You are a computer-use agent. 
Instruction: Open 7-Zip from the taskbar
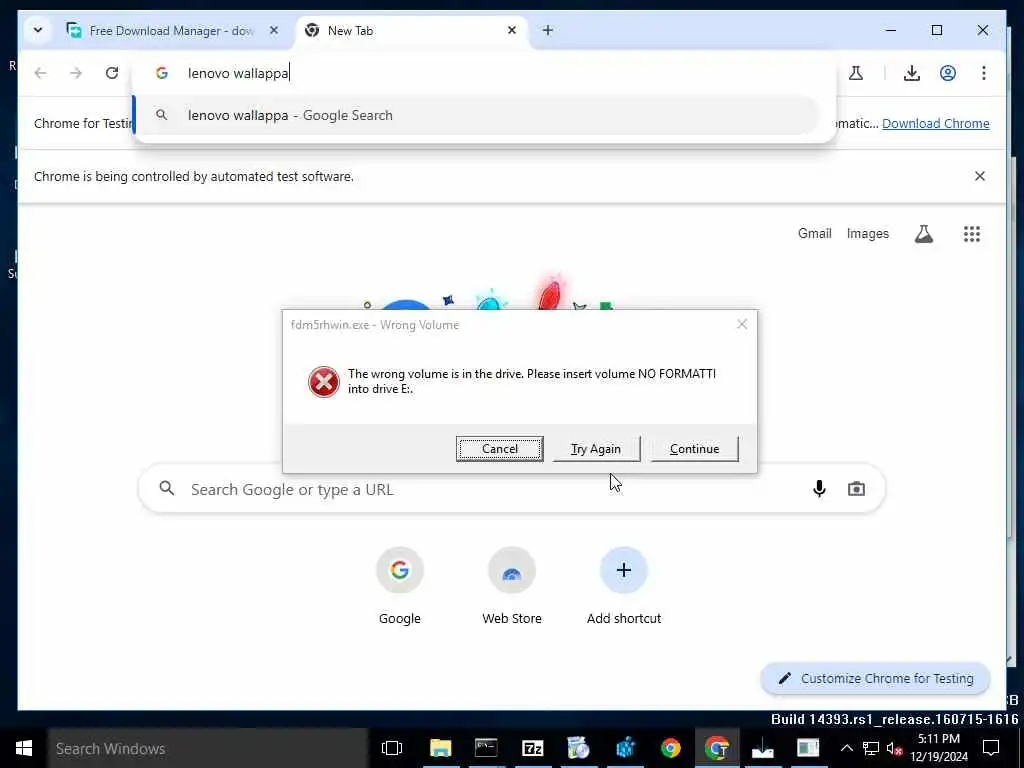pyautogui.click(x=533, y=748)
